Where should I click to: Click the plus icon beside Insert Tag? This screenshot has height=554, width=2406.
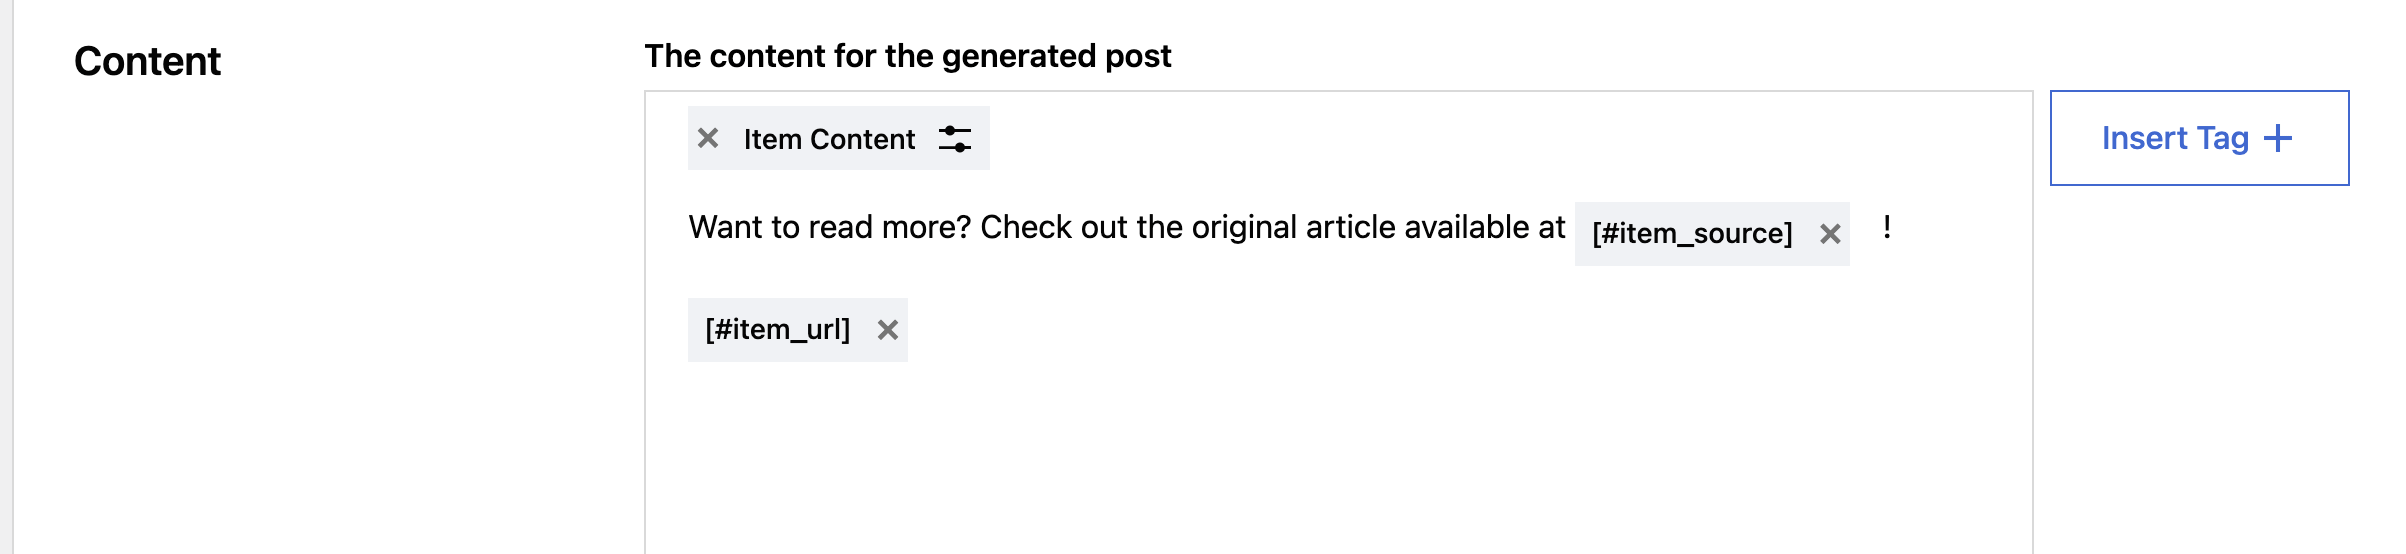coord(2278,138)
